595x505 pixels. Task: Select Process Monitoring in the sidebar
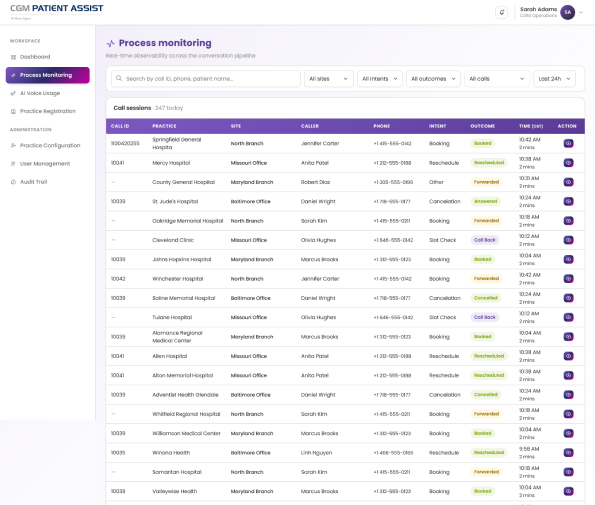[47, 75]
